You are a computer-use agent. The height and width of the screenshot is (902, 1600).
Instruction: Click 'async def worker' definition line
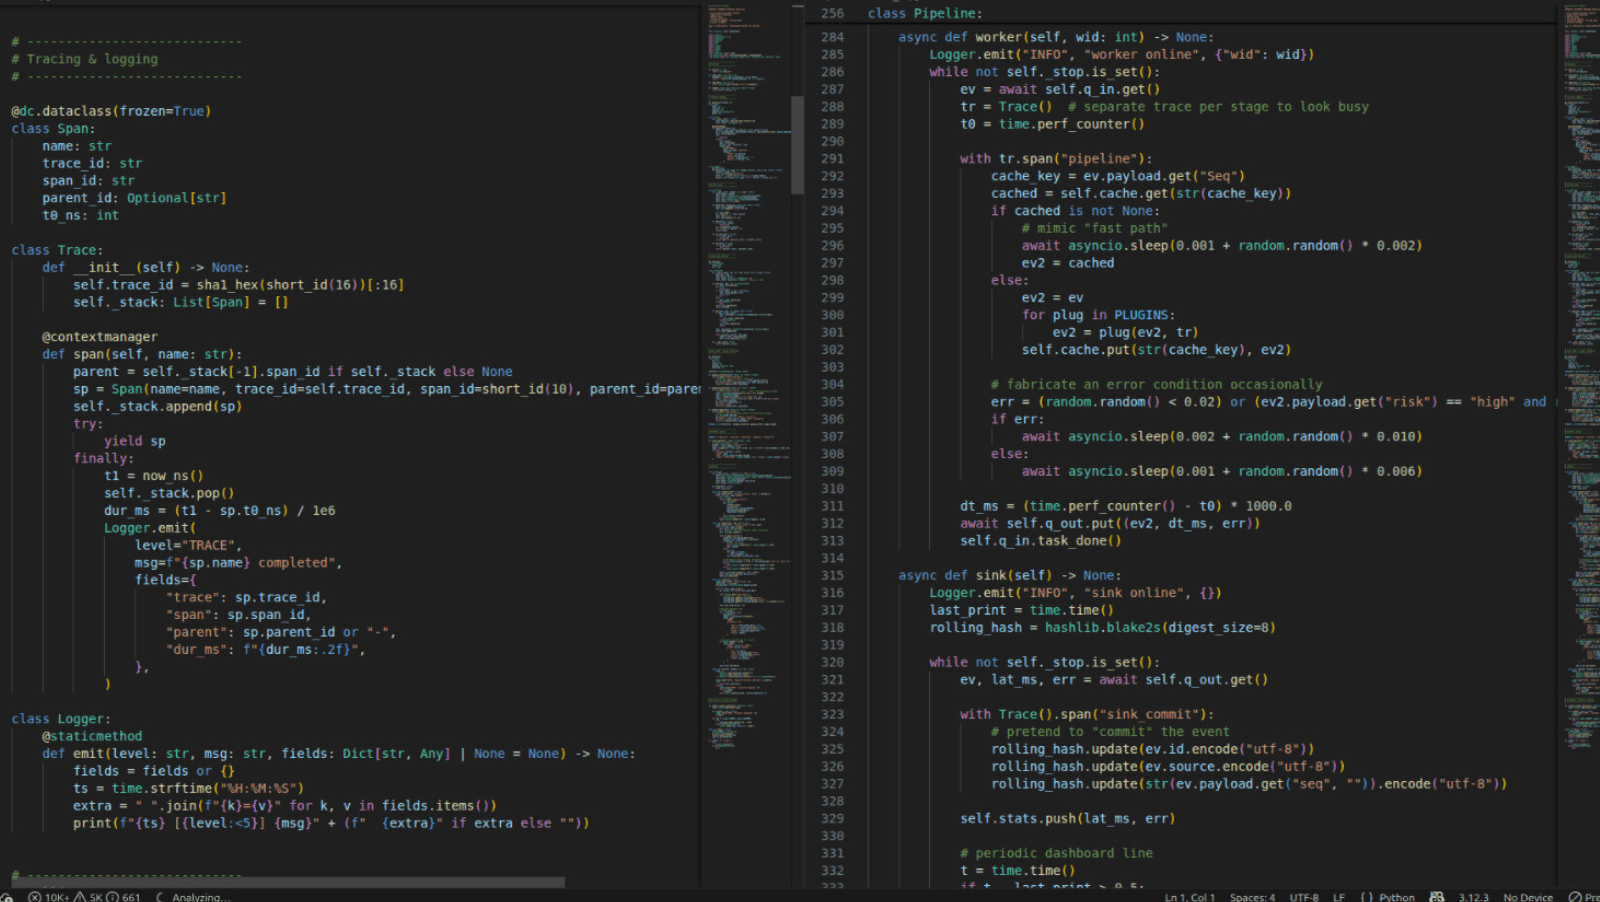pyautogui.click(x=1056, y=37)
